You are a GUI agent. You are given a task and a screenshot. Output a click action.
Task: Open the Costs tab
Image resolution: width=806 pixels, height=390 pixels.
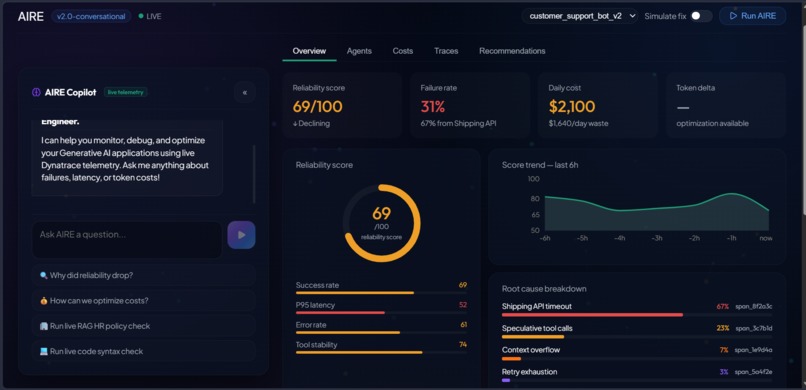tap(402, 51)
